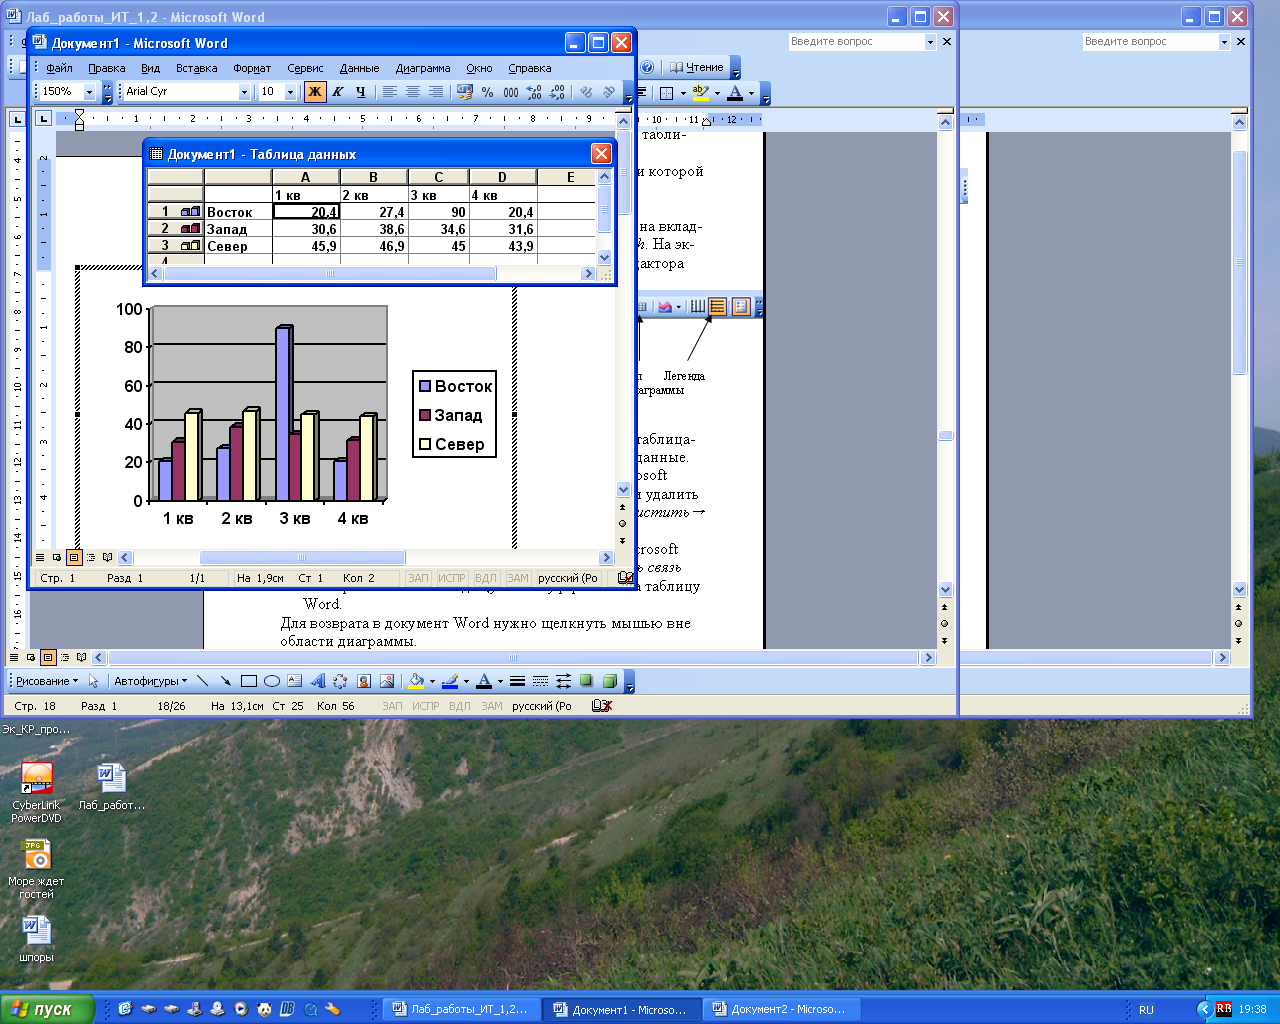The height and width of the screenshot is (1024, 1280).
Task: Apply comma number style icon
Action: [511, 92]
